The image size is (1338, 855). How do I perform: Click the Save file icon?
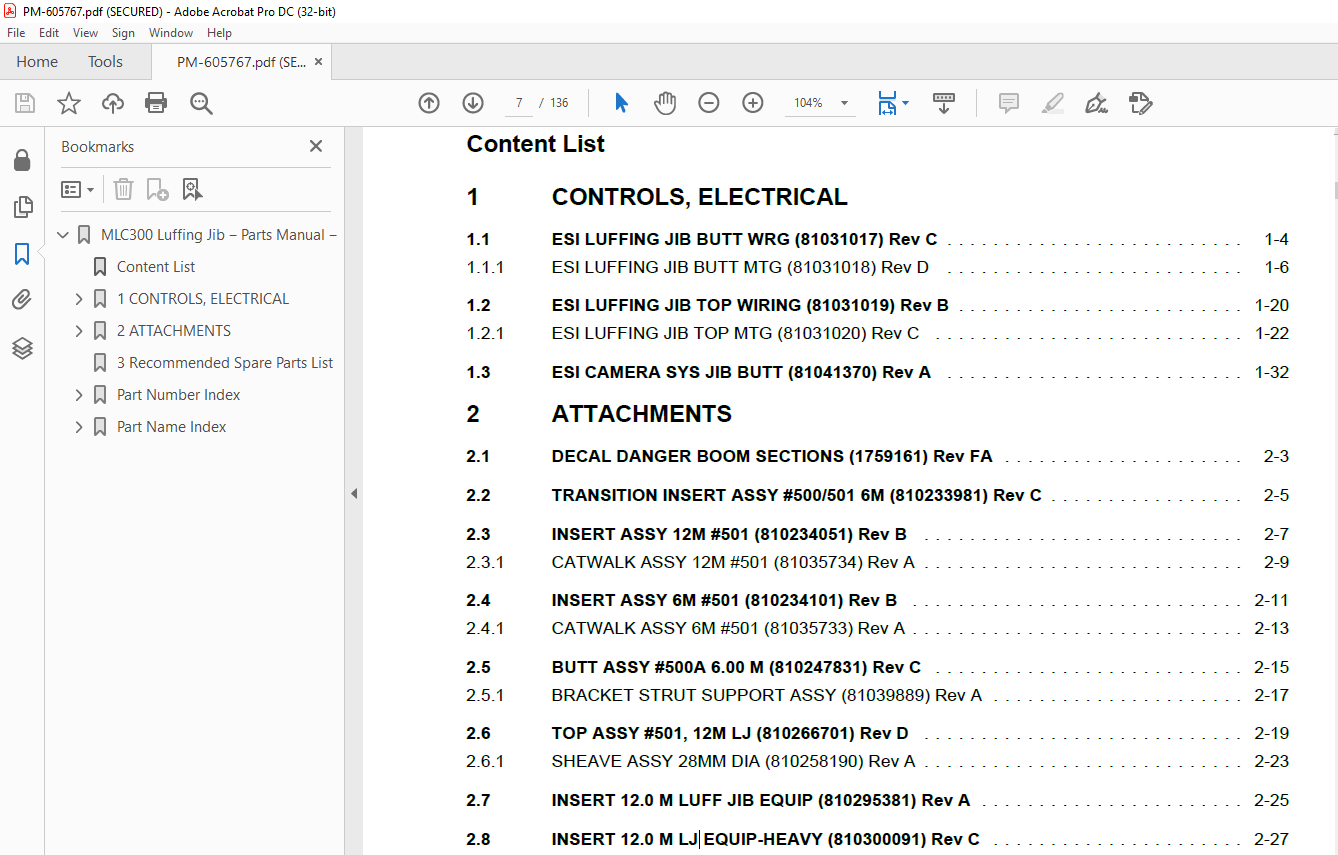[x=25, y=103]
